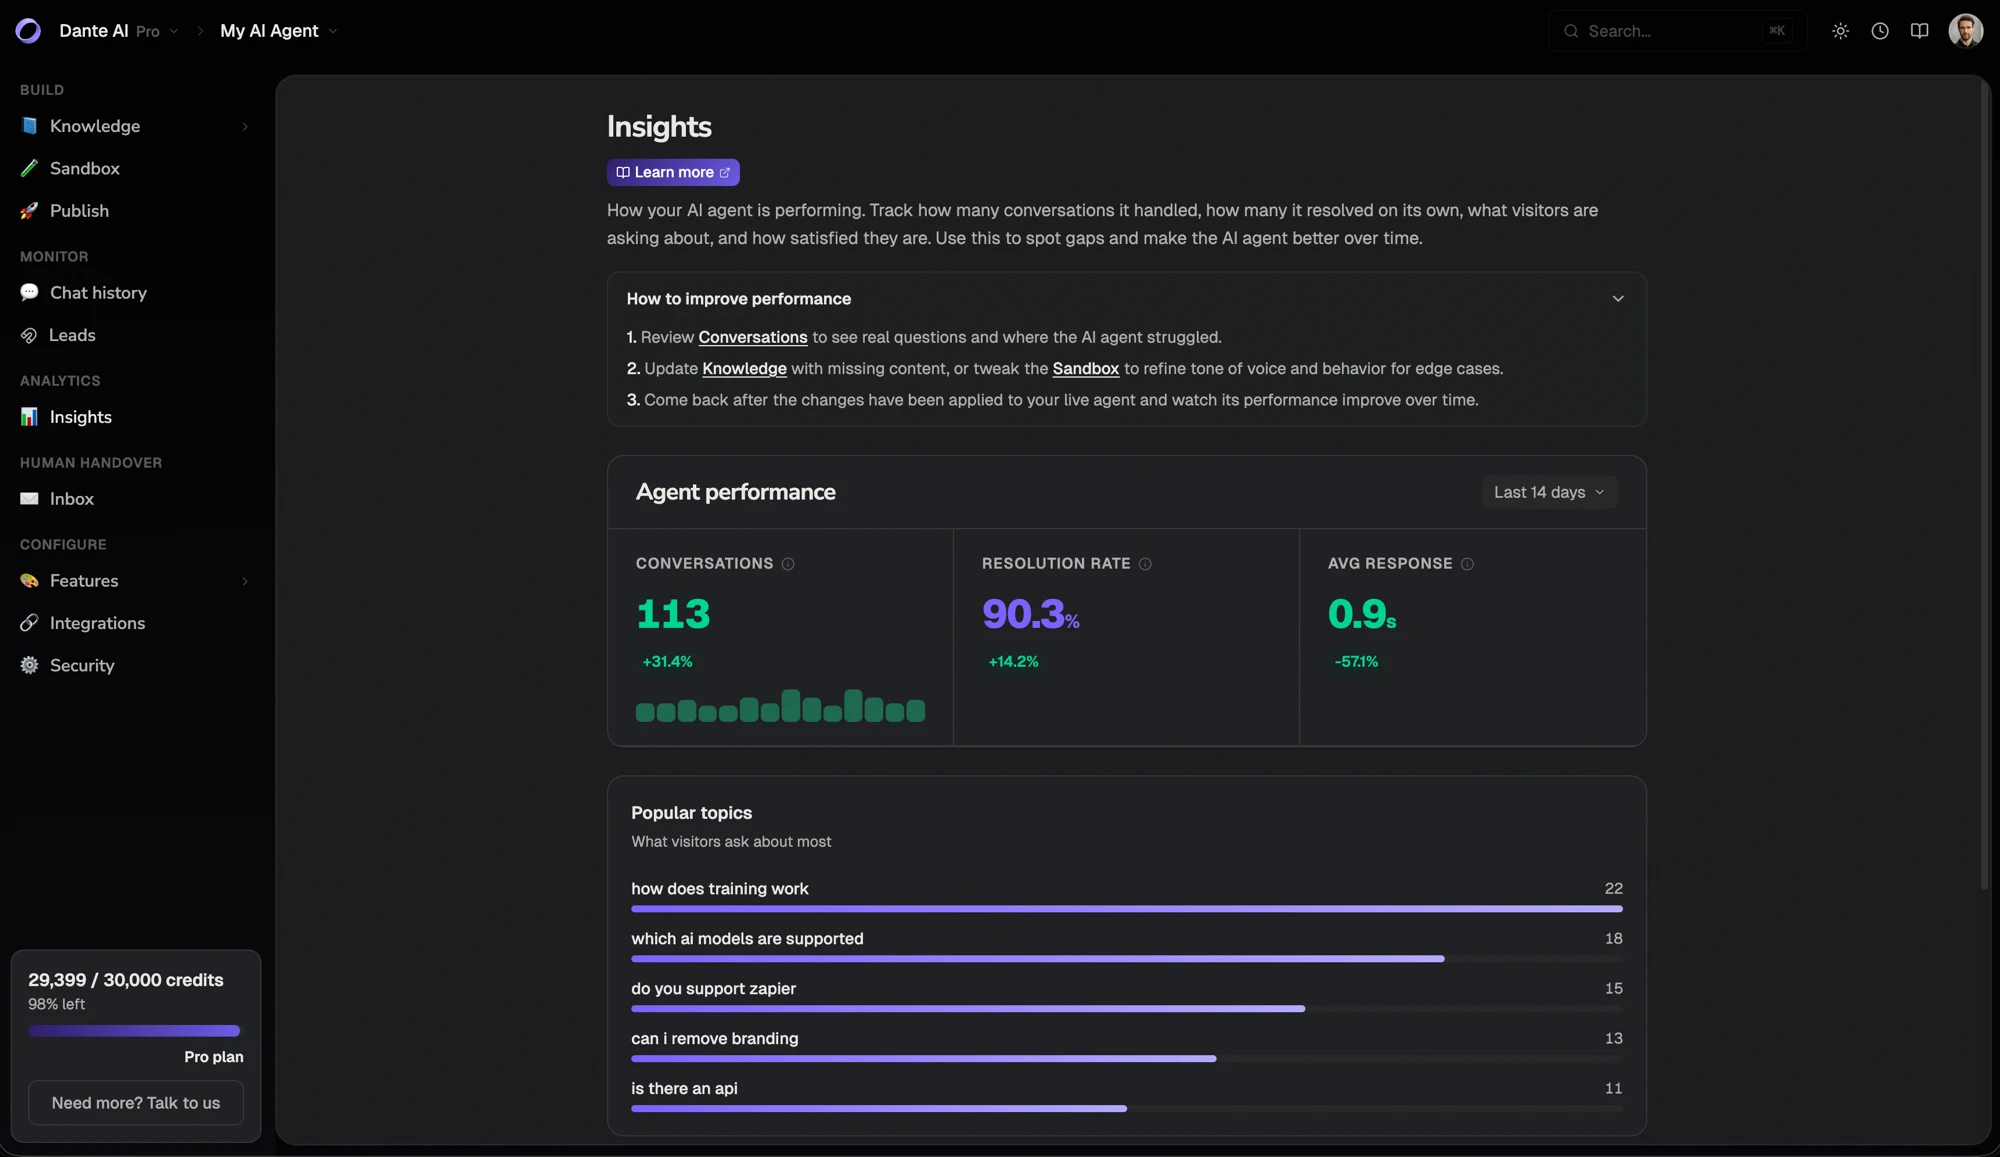Screen dimensions: 2000x1157
Task: Open the history clock icon
Action: pyautogui.click(x=1880, y=31)
